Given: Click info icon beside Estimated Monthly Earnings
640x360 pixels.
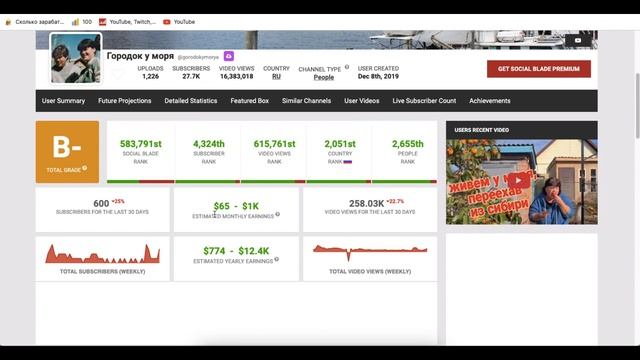Looking at the screenshot, I should pyautogui.click(x=278, y=214).
